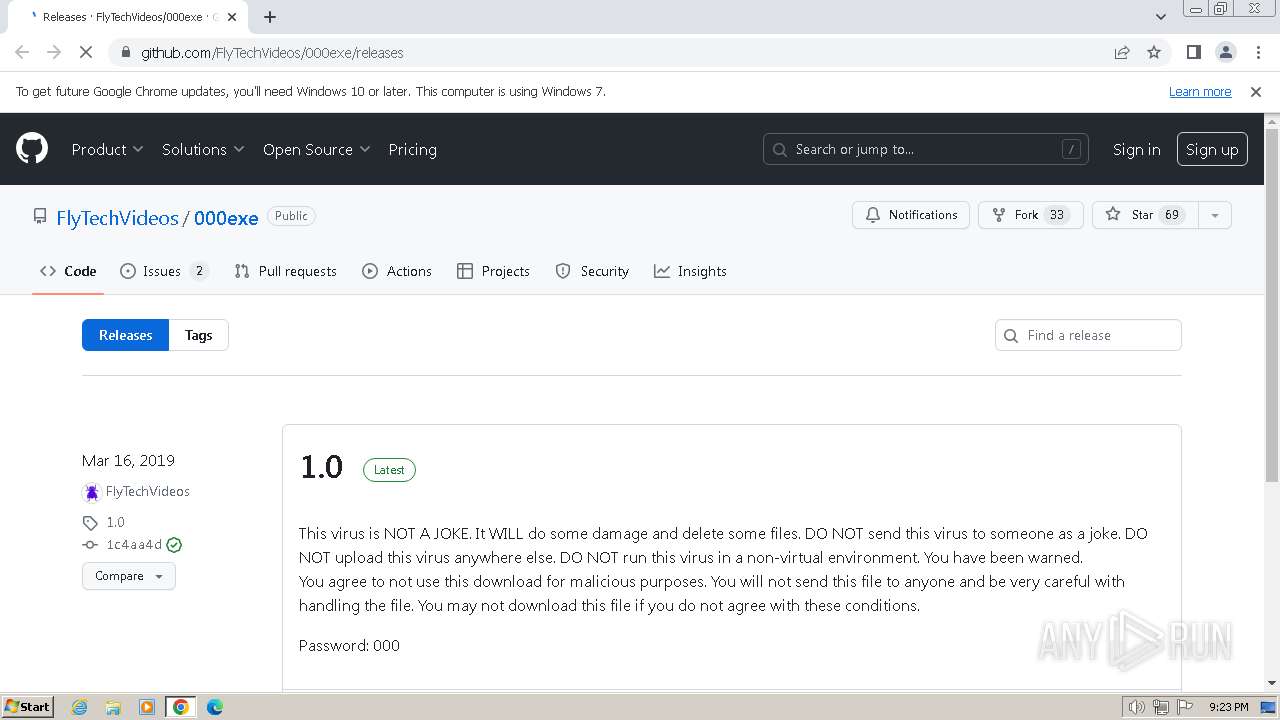
Task: Open the Compare dropdown
Action: (x=129, y=576)
